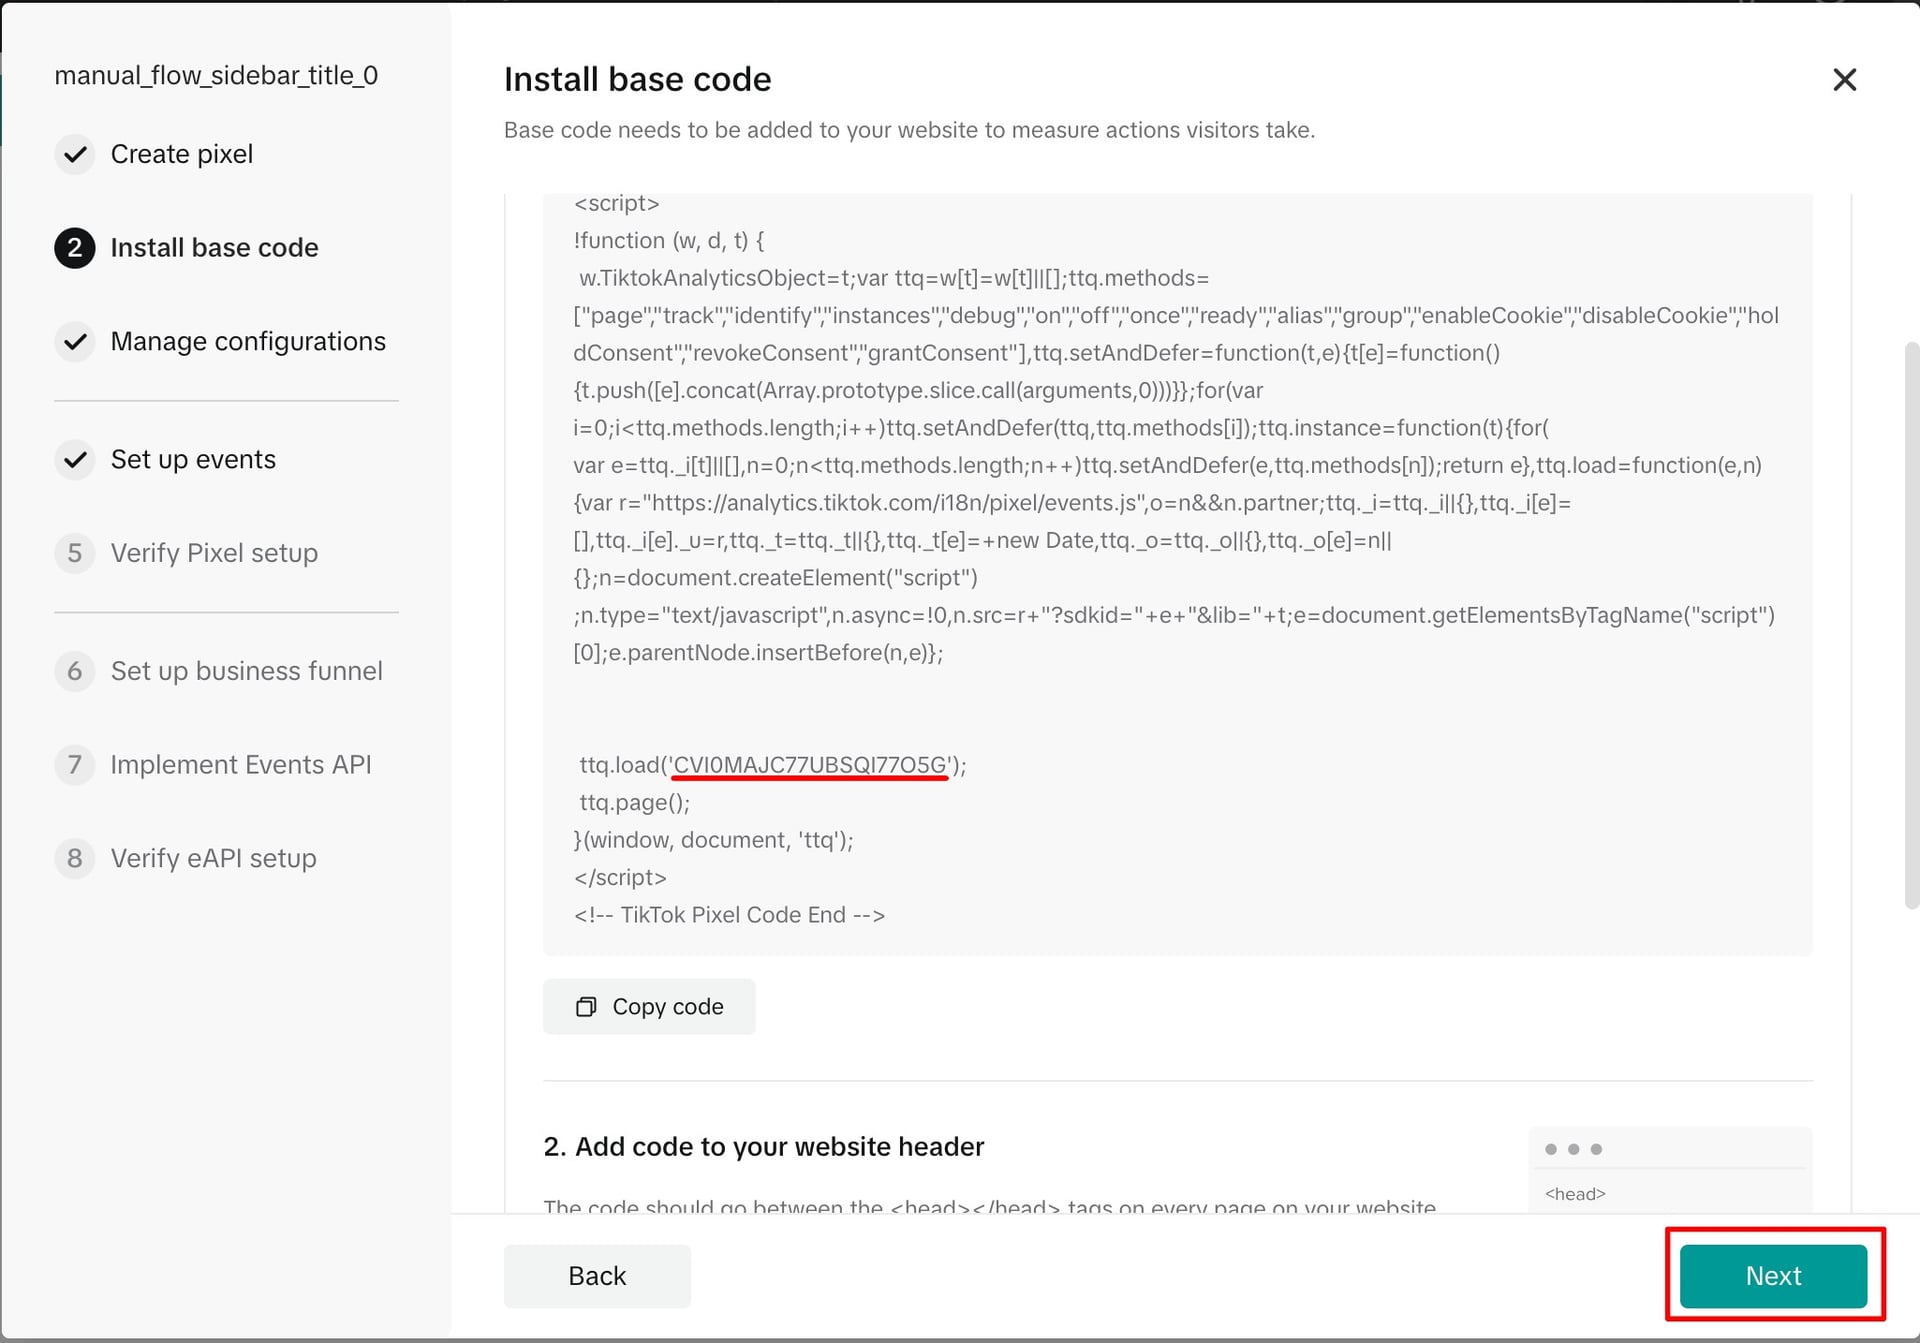Click the step 7 number badge
Image resolution: width=1920 pixels, height=1343 pixels.
pos(75,765)
